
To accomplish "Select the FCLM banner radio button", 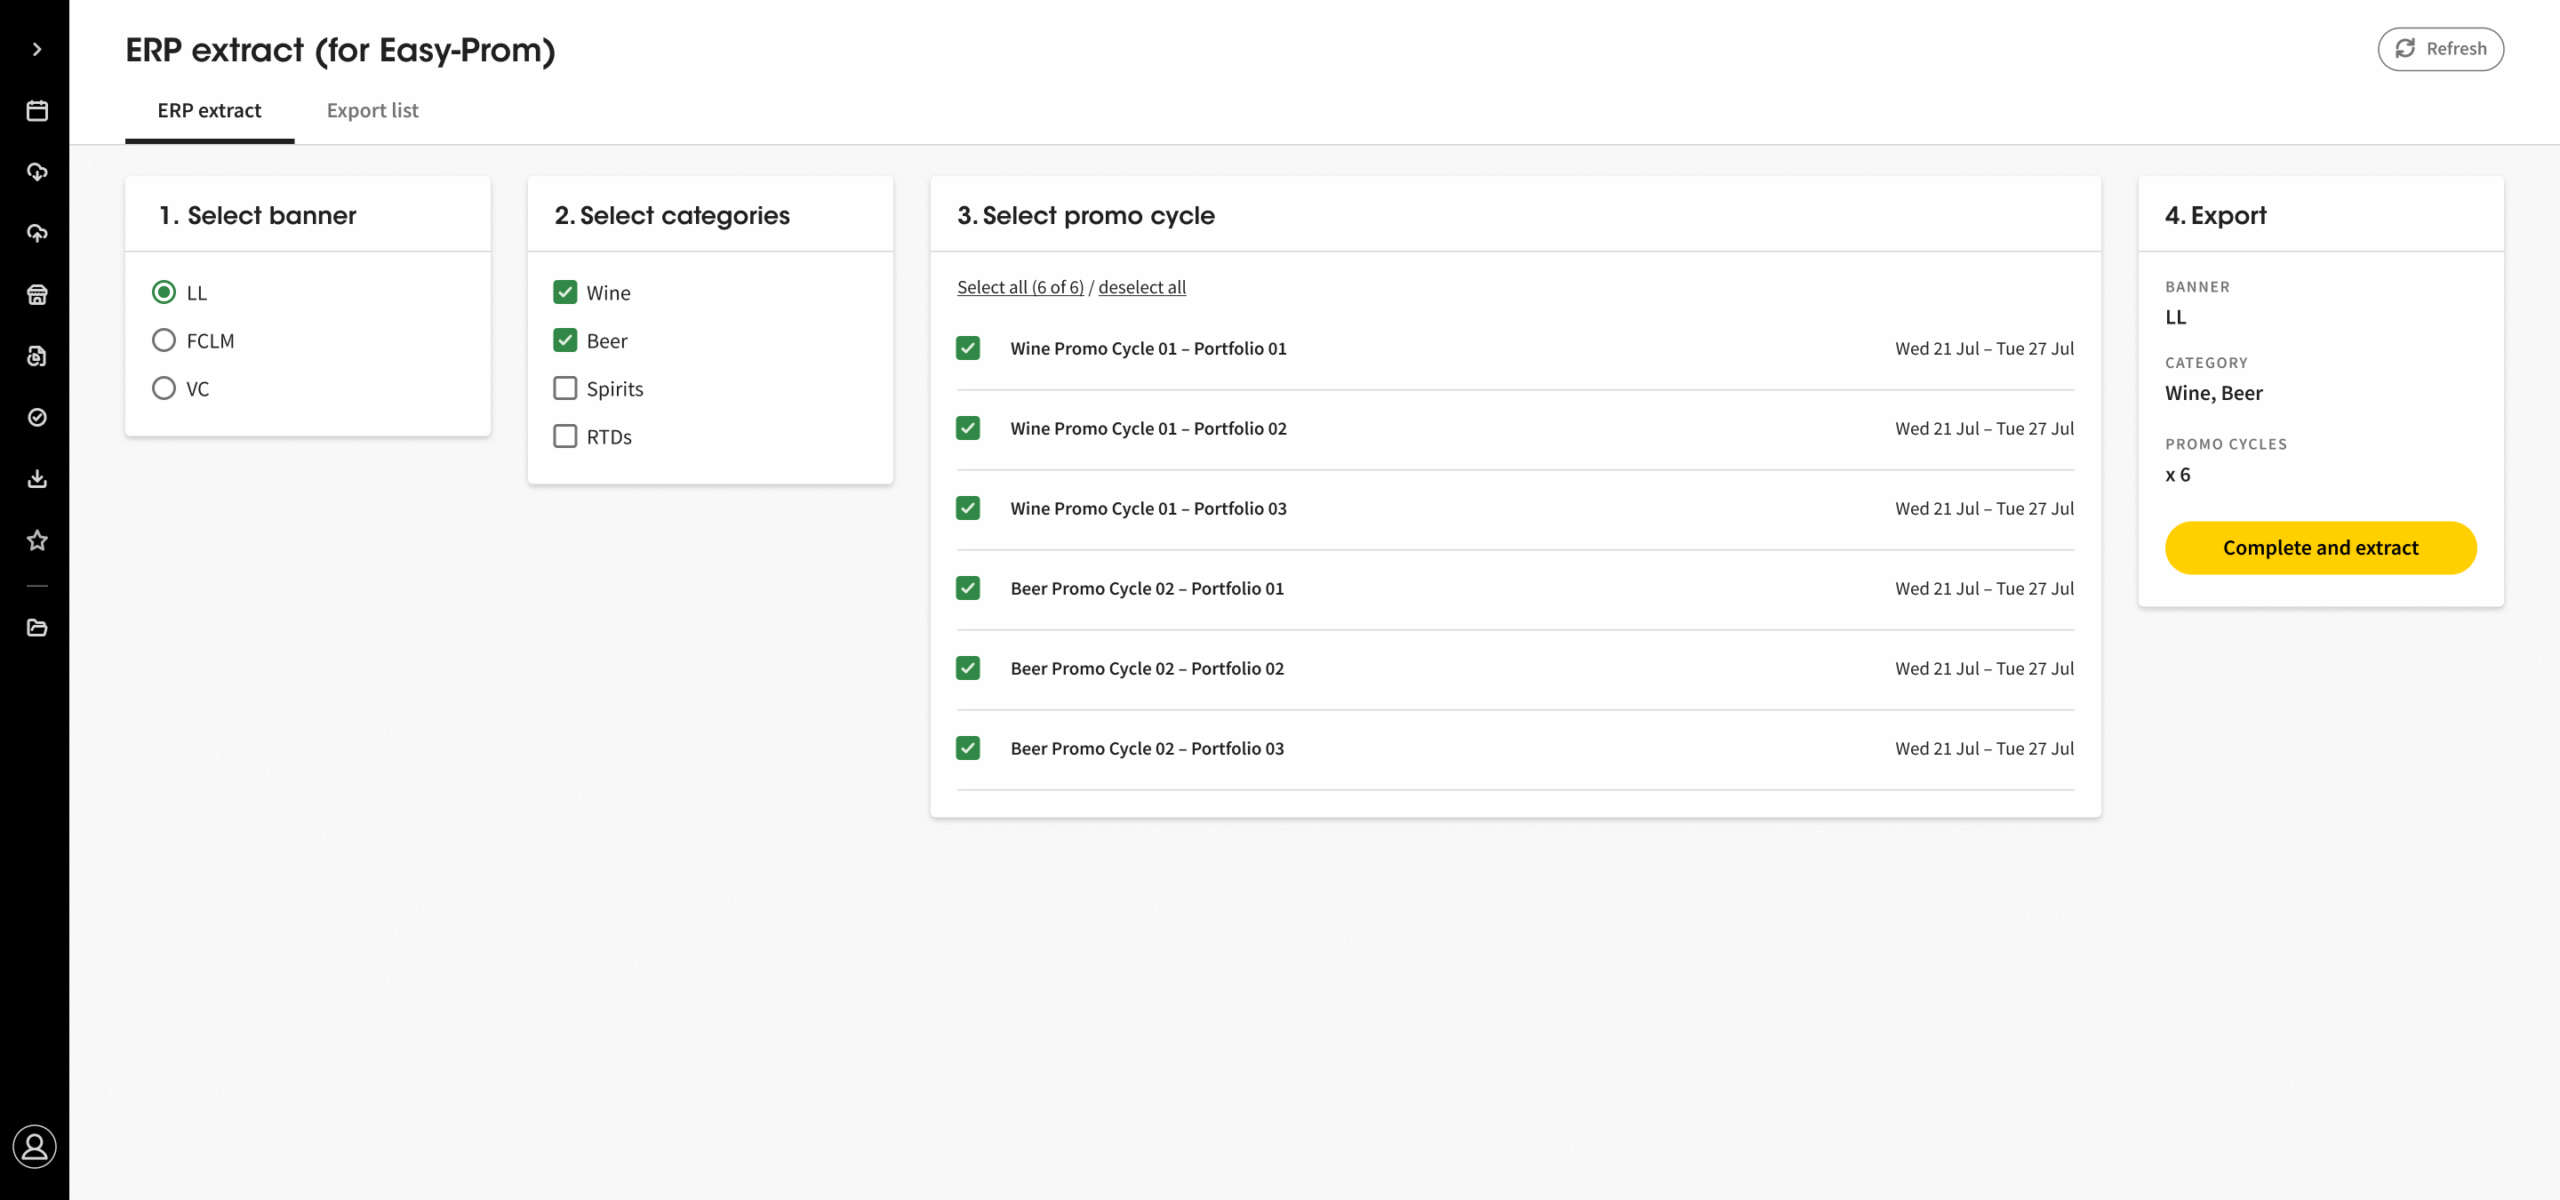I will [x=164, y=341].
